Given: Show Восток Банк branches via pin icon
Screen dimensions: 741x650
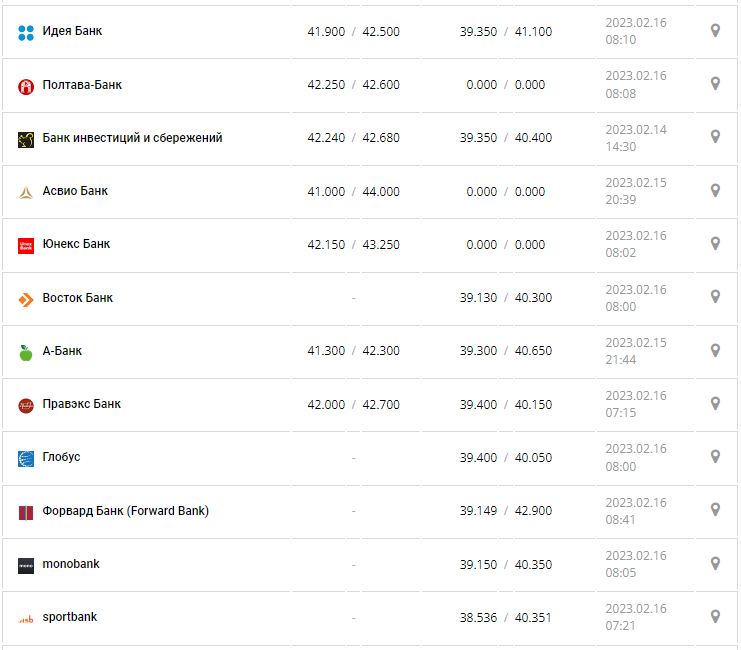Looking at the screenshot, I should click(715, 297).
